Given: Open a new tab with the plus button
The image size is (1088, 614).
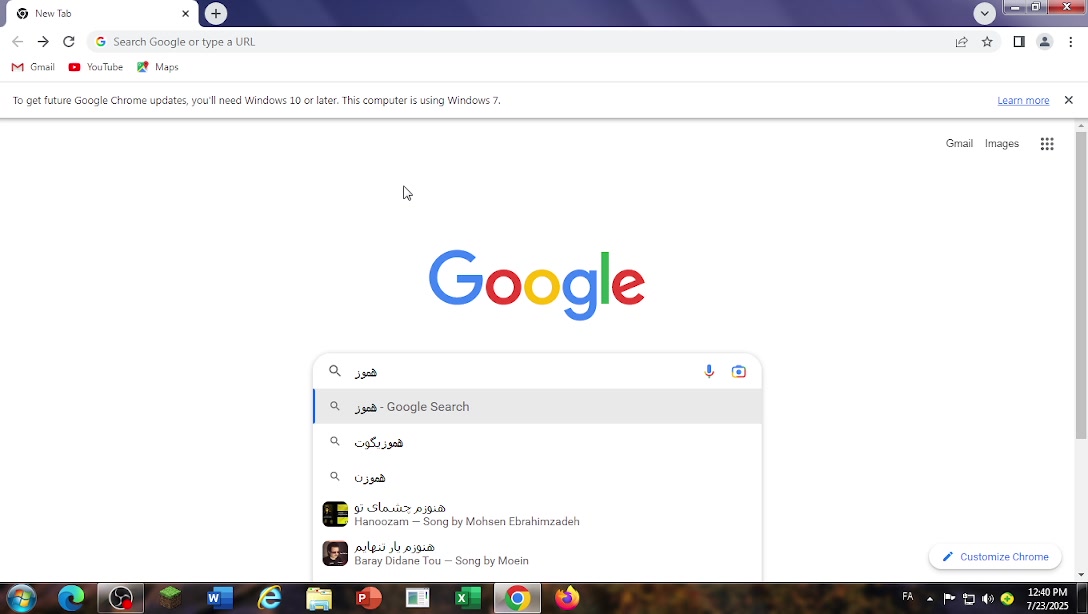Looking at the screenshot, I should [216, 13].
